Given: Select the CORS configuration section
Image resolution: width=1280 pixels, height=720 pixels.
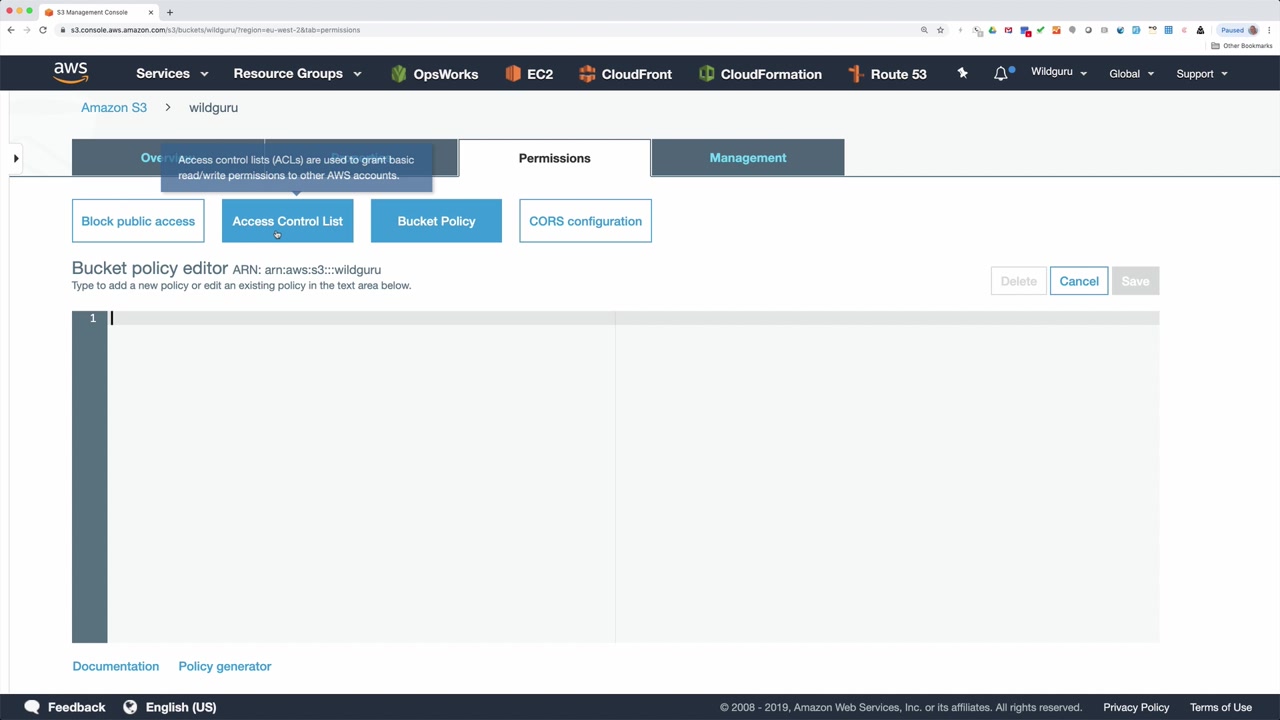Looking at the screenshot, I should point(585,221).
